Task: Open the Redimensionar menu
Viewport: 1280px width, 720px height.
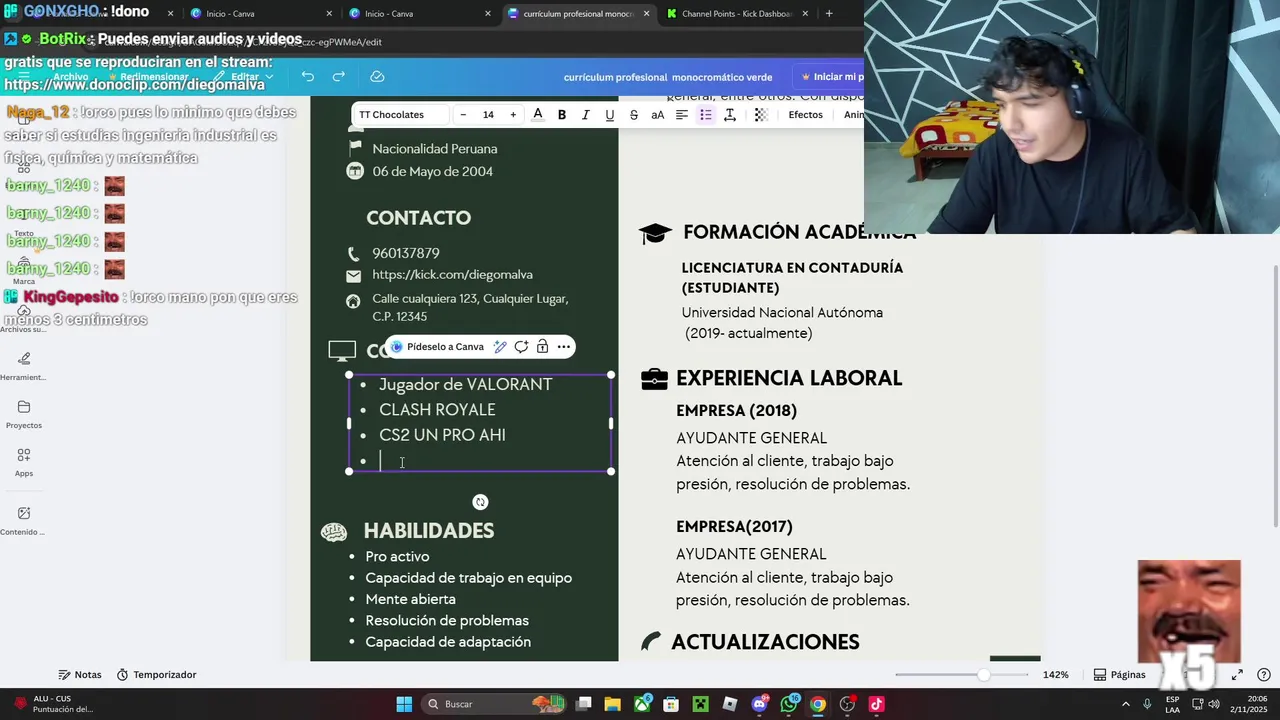Action: pyautogui.click(x=147, y=77)
